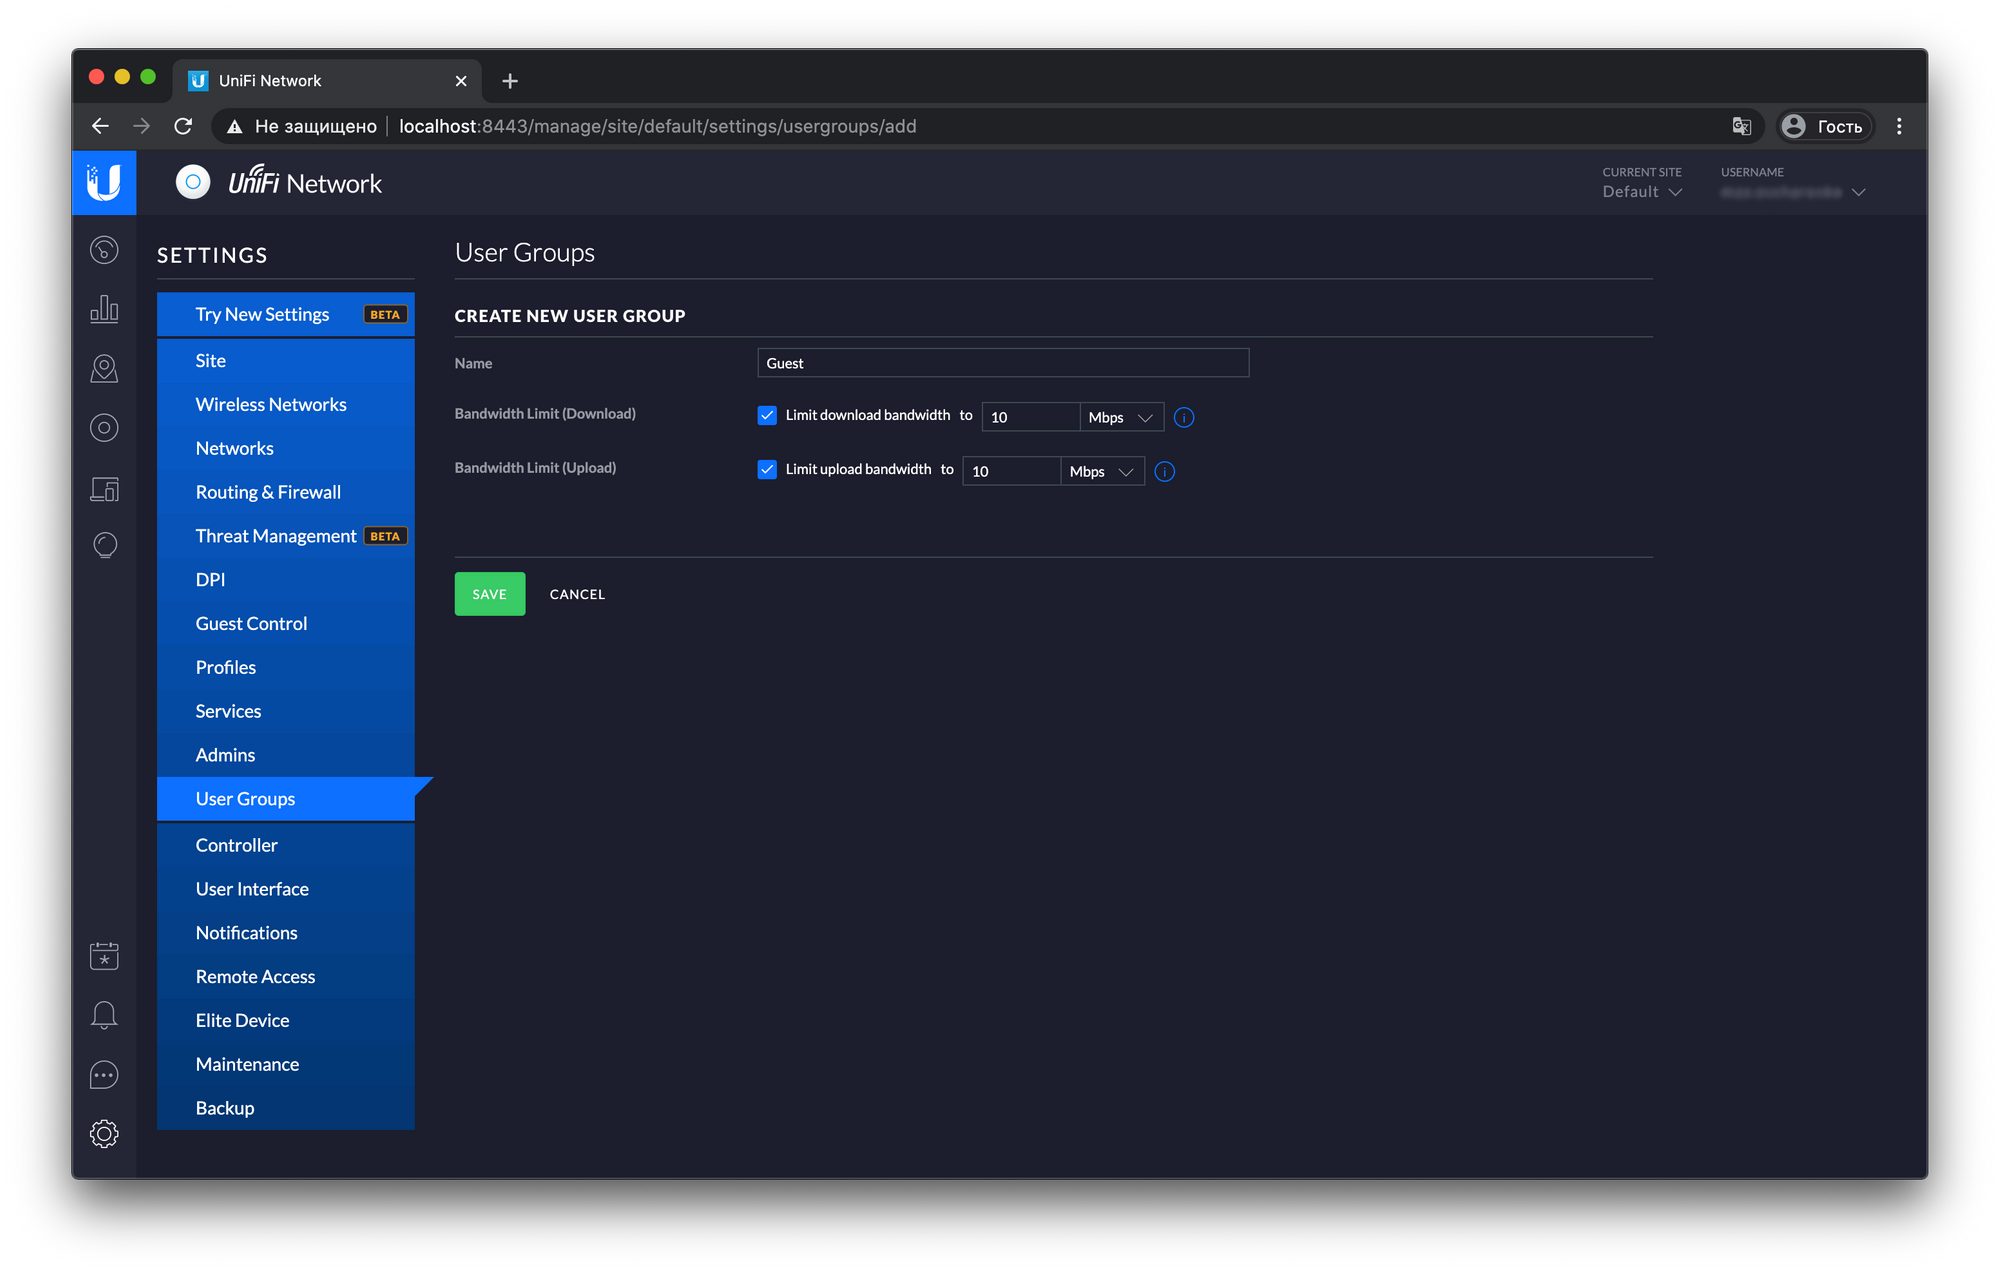Screen dimensions: 2000x1274
Task: Click the not secure warning icon
Action: 235,126
